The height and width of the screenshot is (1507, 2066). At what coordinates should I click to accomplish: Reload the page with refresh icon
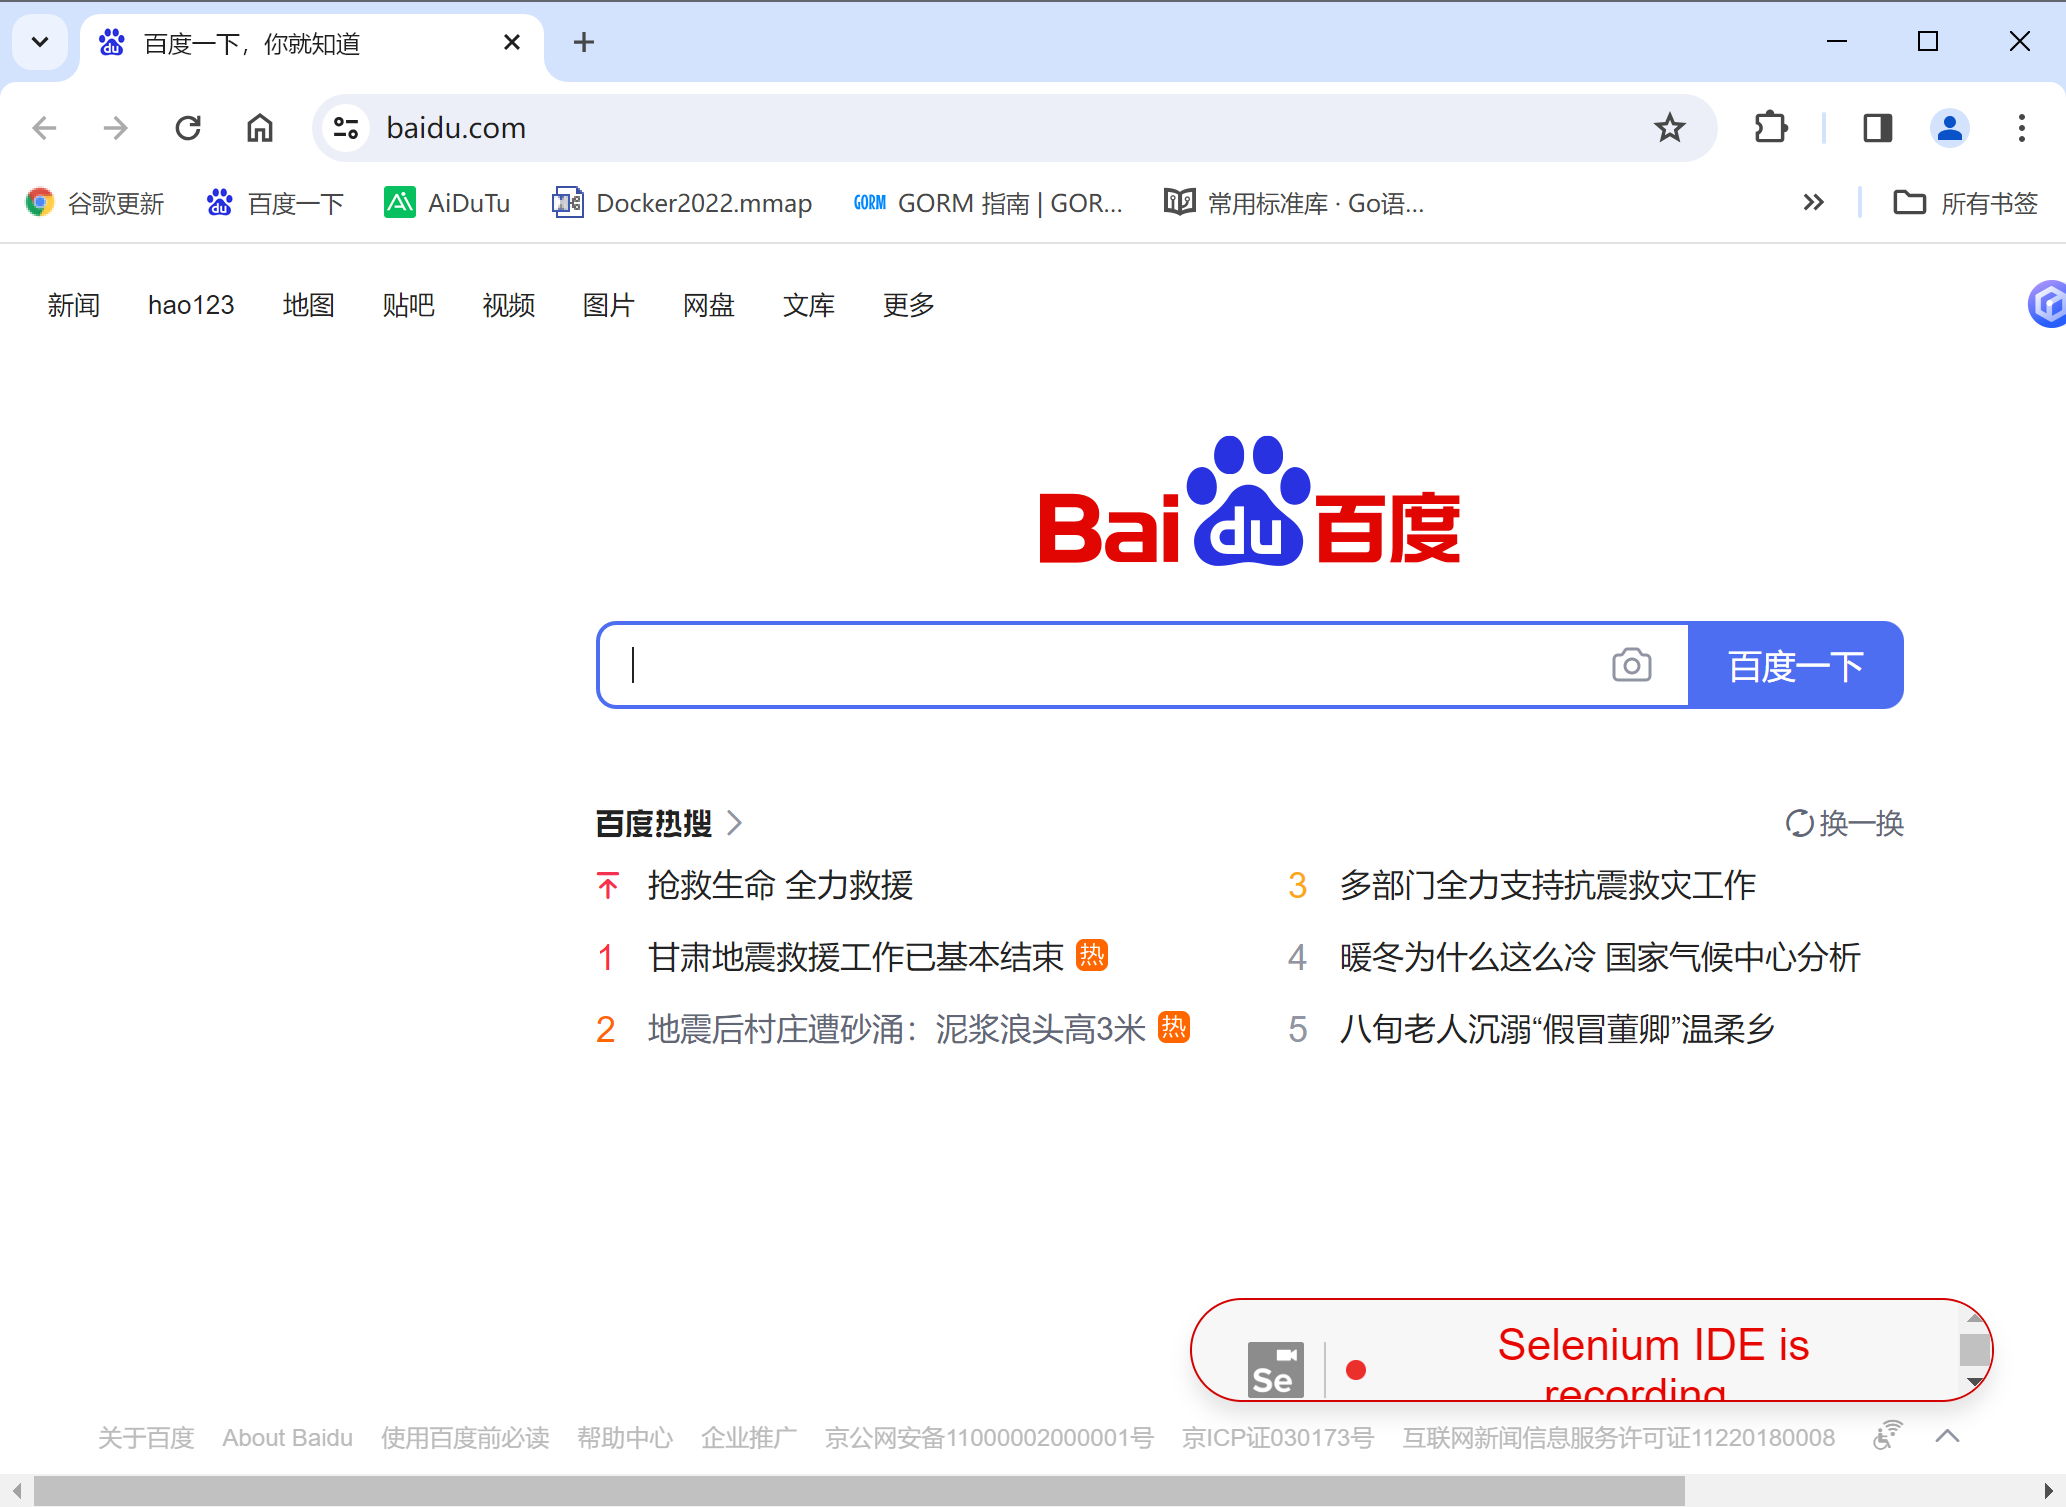point(188,128)
